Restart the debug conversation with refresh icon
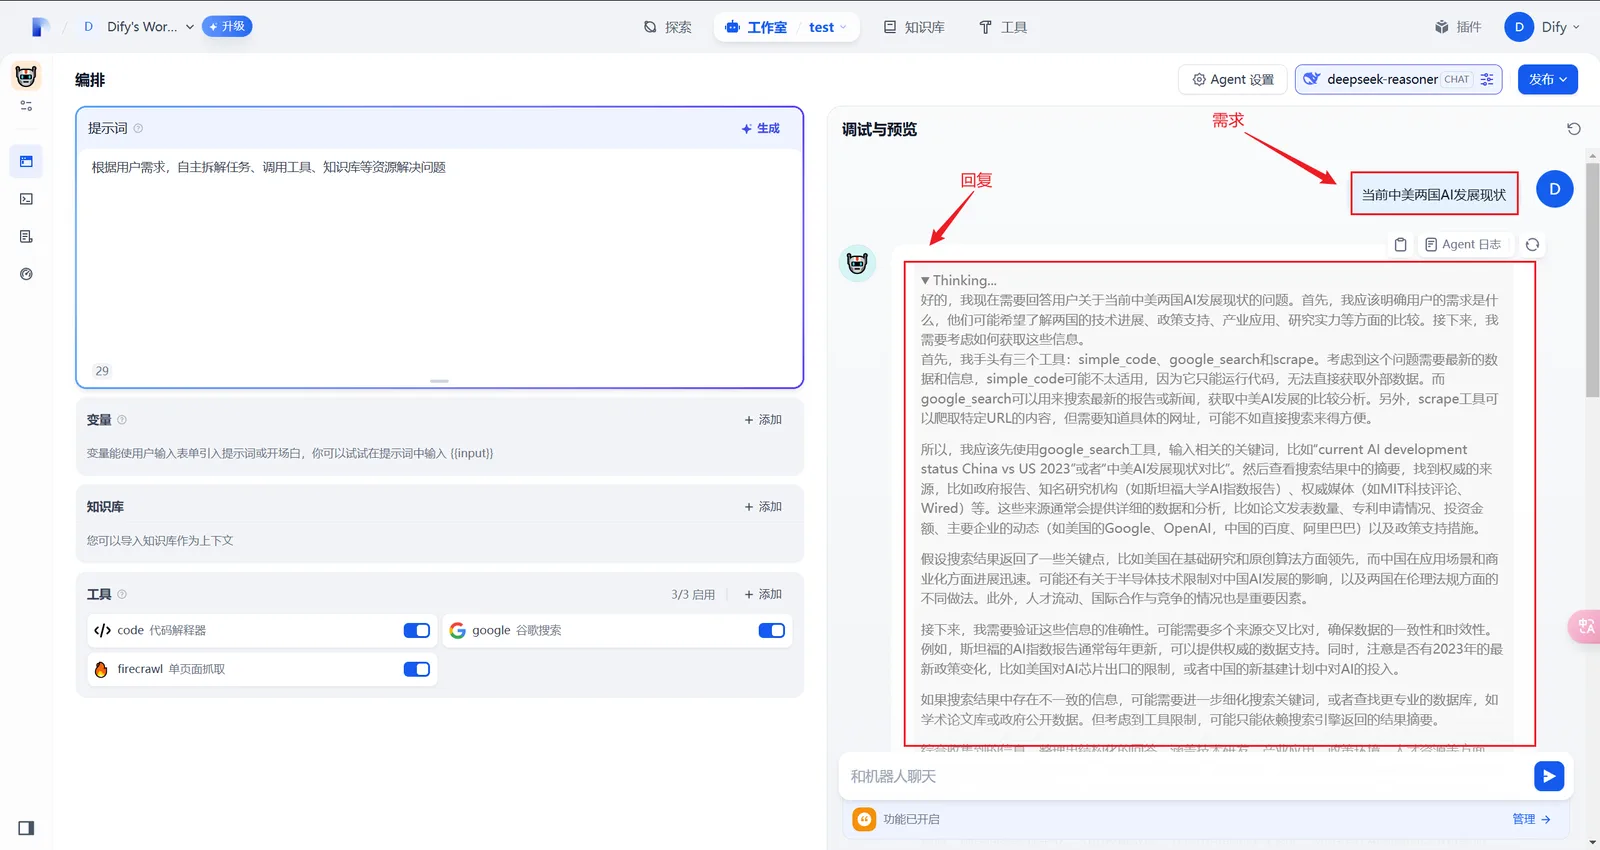This screenshot has width=1600, height=850. pyautogui.click(x=1573, y=129)
